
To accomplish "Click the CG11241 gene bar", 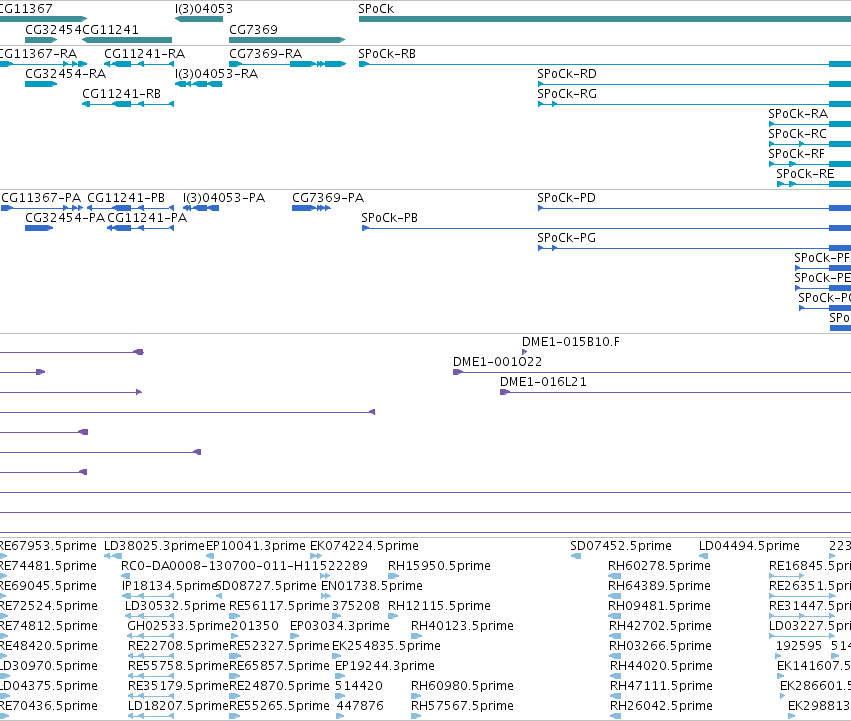I will tap(127, 40).
